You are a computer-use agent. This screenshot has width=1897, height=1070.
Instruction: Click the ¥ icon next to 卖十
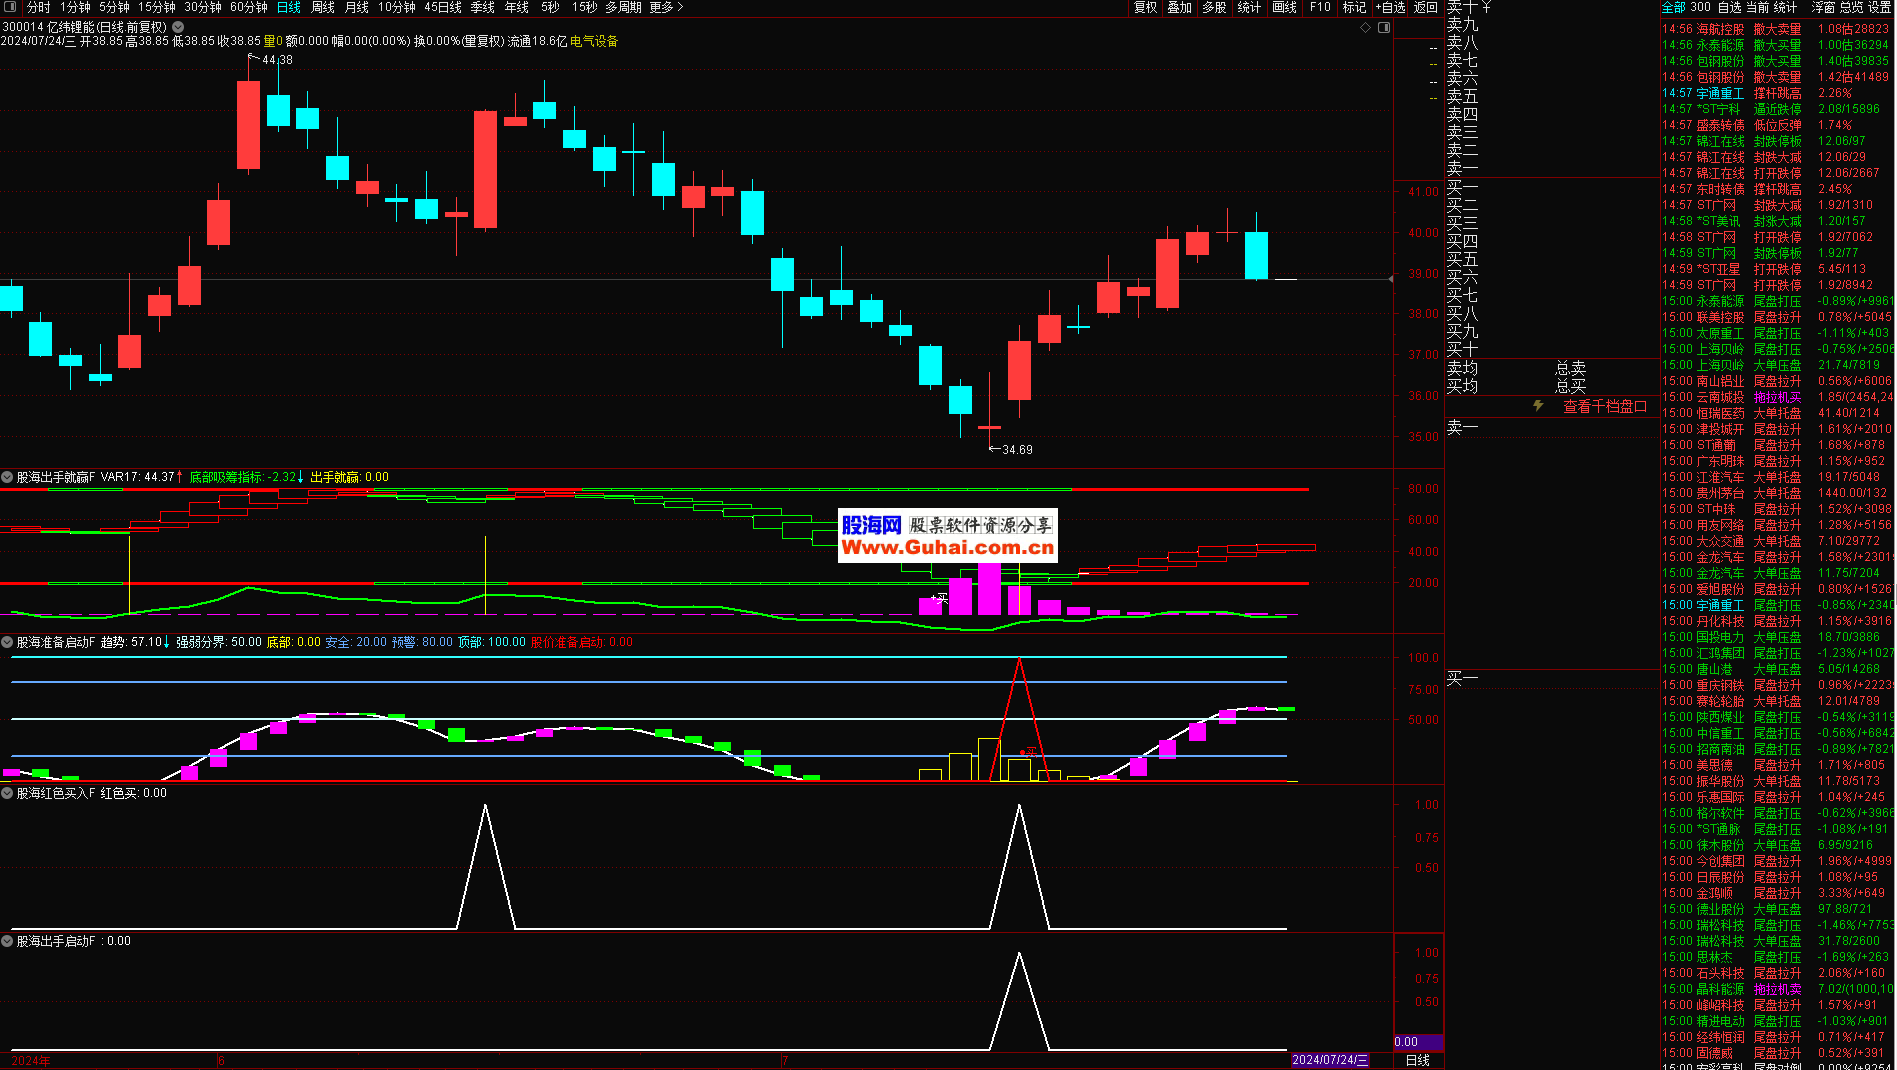click(1486, 7)
